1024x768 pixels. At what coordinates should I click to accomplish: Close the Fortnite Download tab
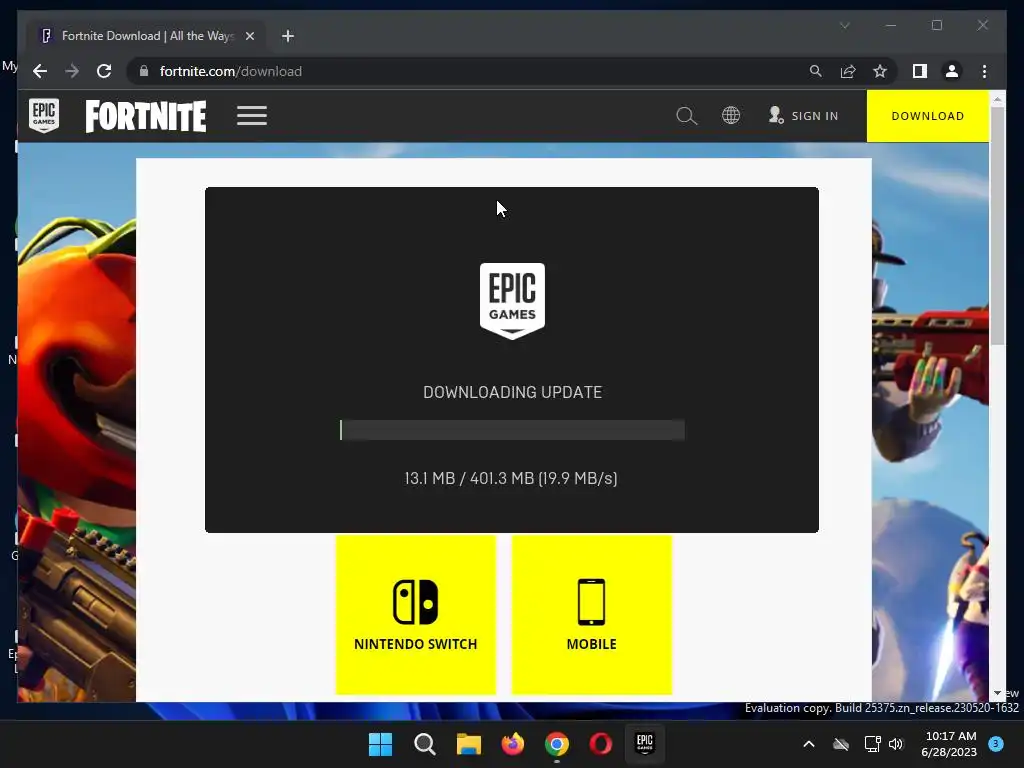click(249, 36)
